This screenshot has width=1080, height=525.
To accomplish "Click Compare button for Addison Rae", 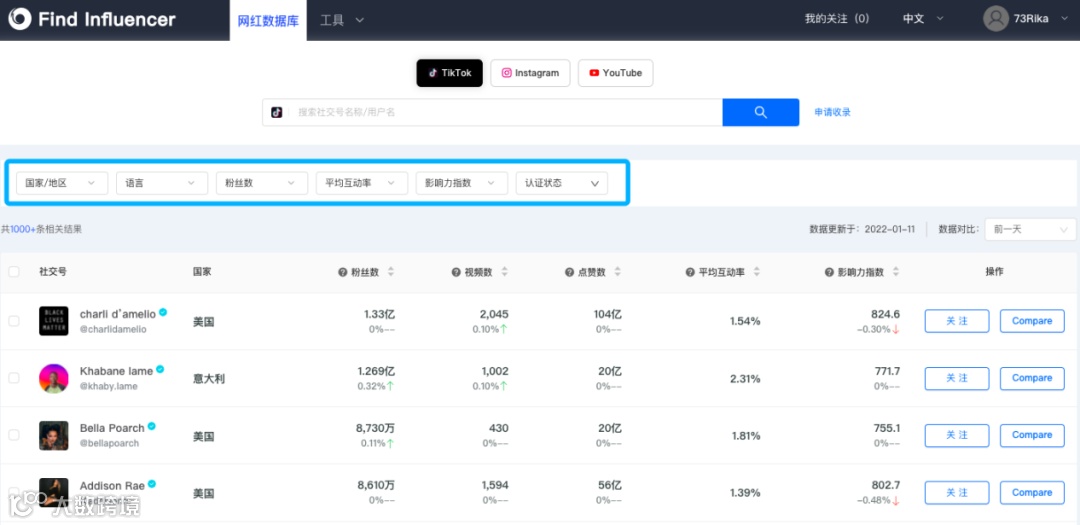I will pos(1032,493).
